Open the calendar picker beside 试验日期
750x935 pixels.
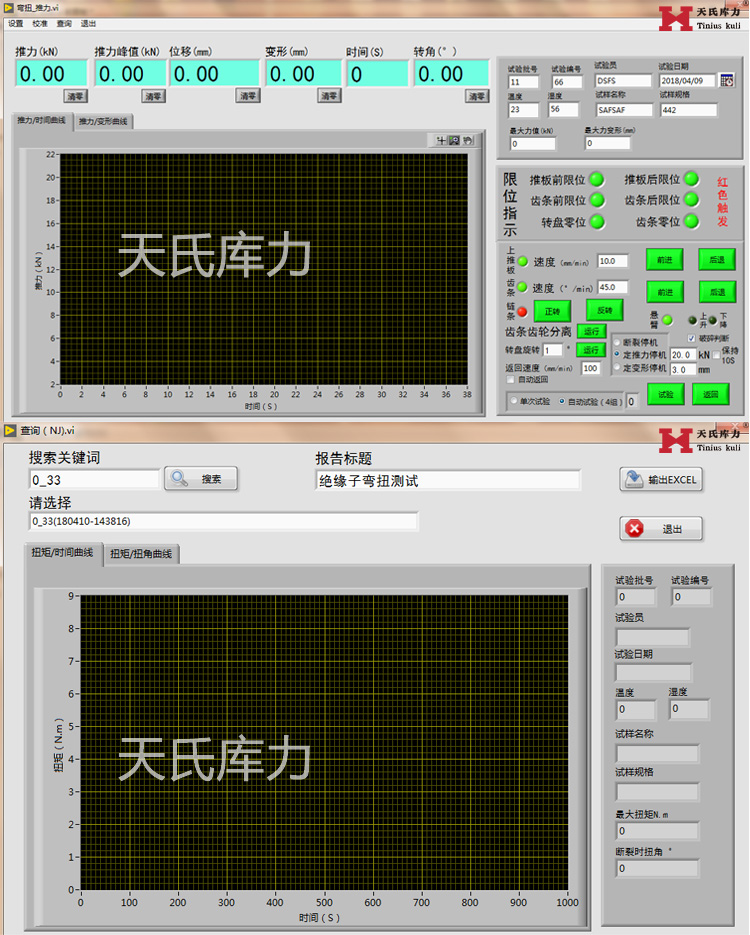[x=727, y=81]
